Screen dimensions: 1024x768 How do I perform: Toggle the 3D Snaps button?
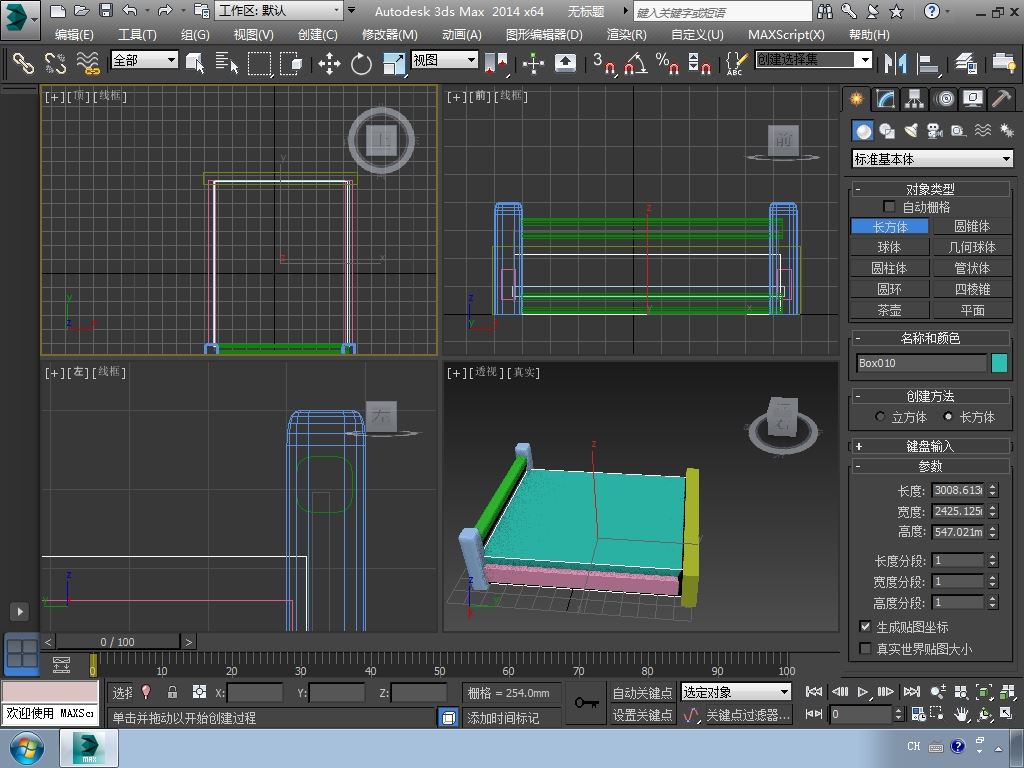(604, 63)
